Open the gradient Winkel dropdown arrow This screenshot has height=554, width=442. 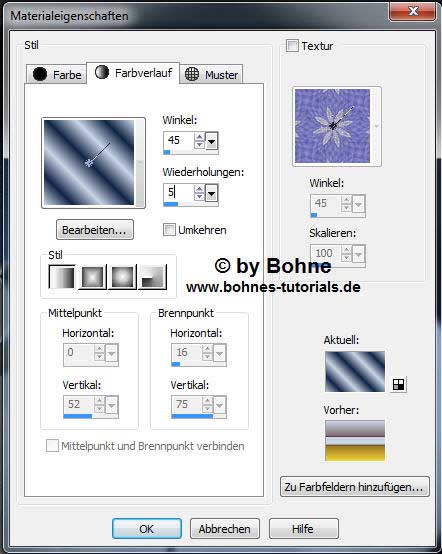pos(212,142)
